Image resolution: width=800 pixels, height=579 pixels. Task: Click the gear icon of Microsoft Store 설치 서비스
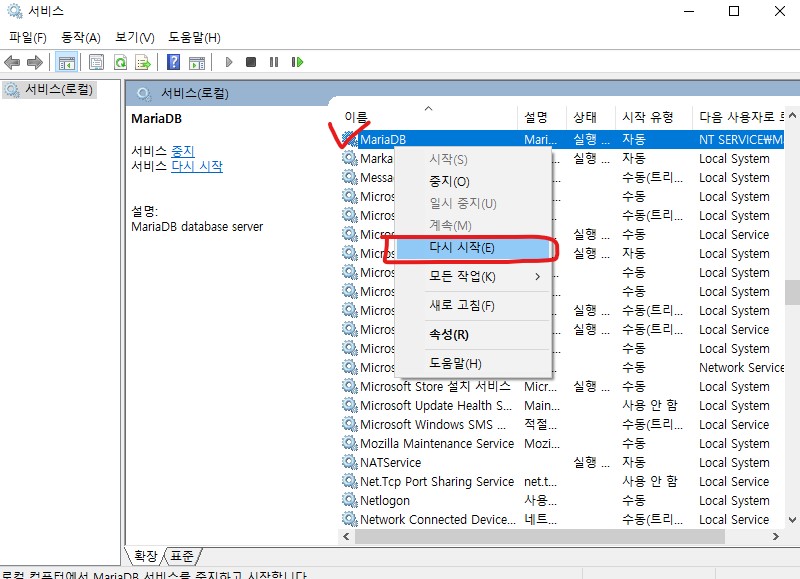[x=349, y=386]
